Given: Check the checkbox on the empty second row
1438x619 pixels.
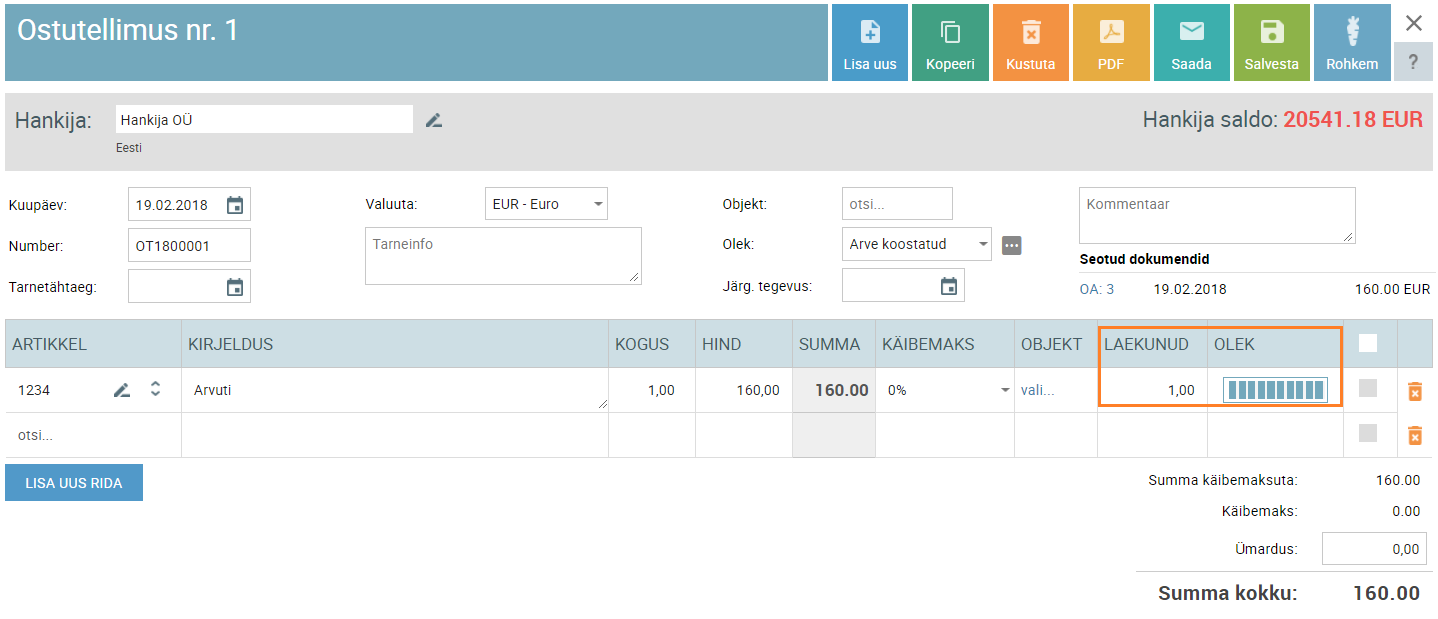Looking at the screenshot, I should point(1368,433).
